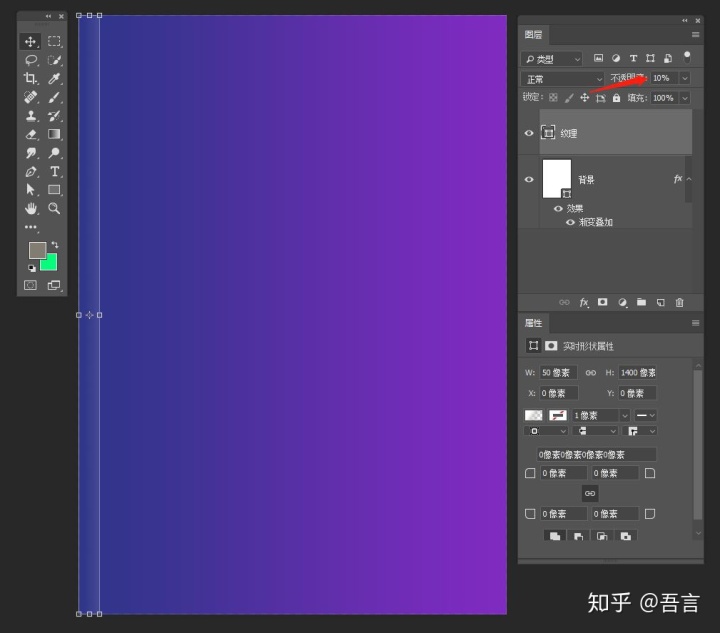The height and width of the screenshot is (633, 720).
Task: Select the History Brush tool
Action: [54, 116]
